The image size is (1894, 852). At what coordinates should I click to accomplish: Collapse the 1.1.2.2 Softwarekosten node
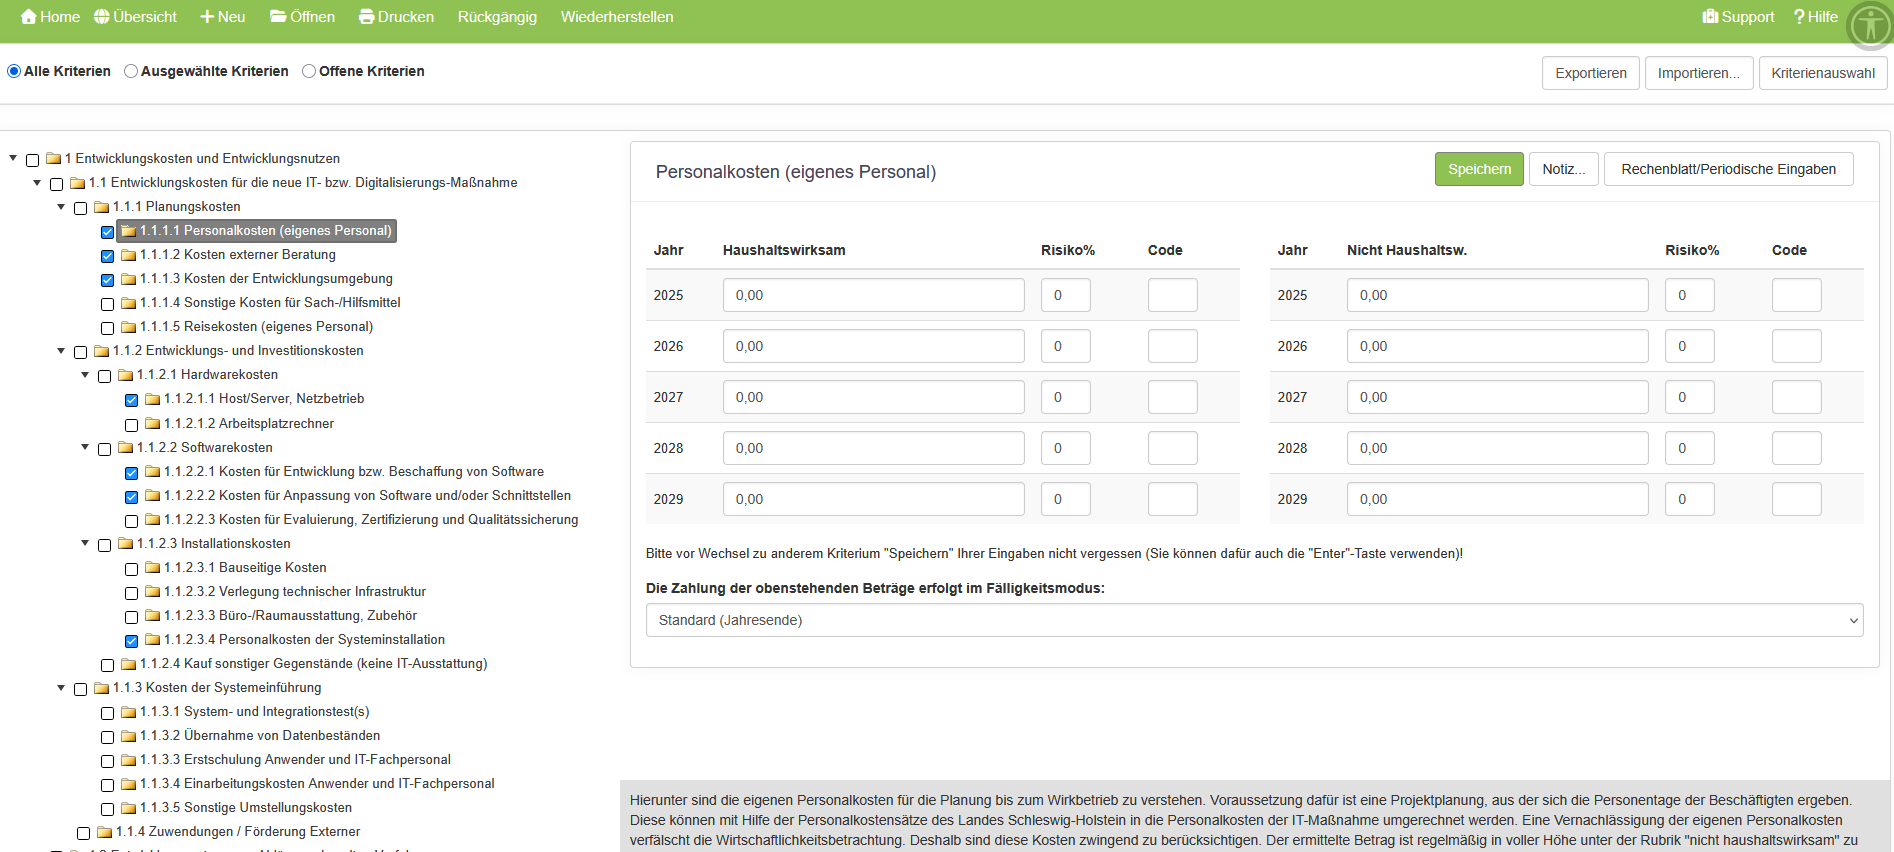(x=85, y=448)
